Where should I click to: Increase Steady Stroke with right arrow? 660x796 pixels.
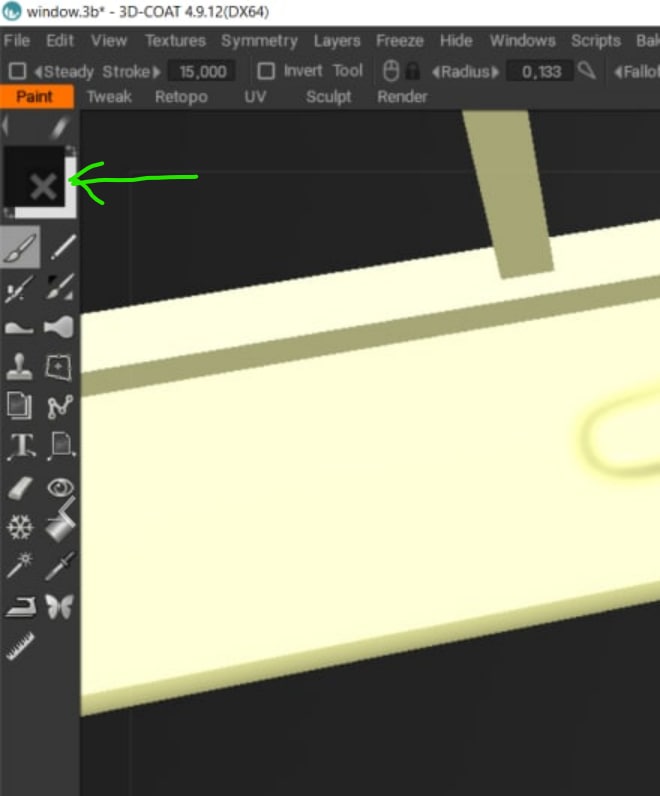156,72
